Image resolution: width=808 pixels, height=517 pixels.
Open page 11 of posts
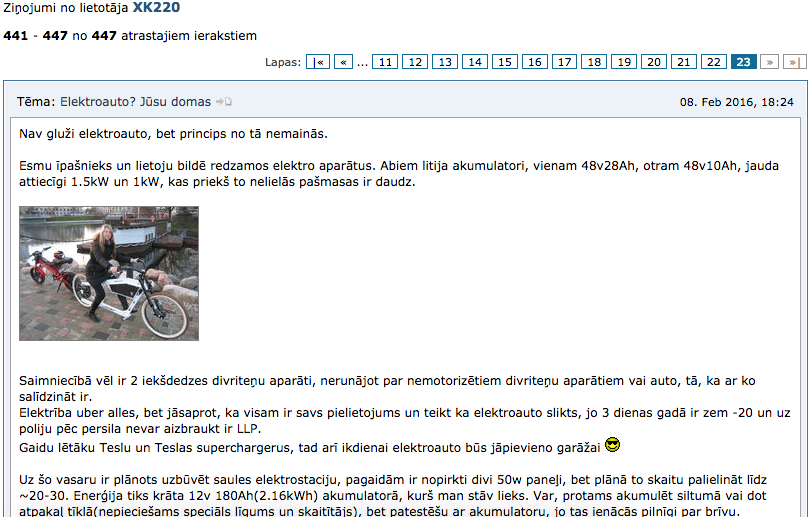385,62
